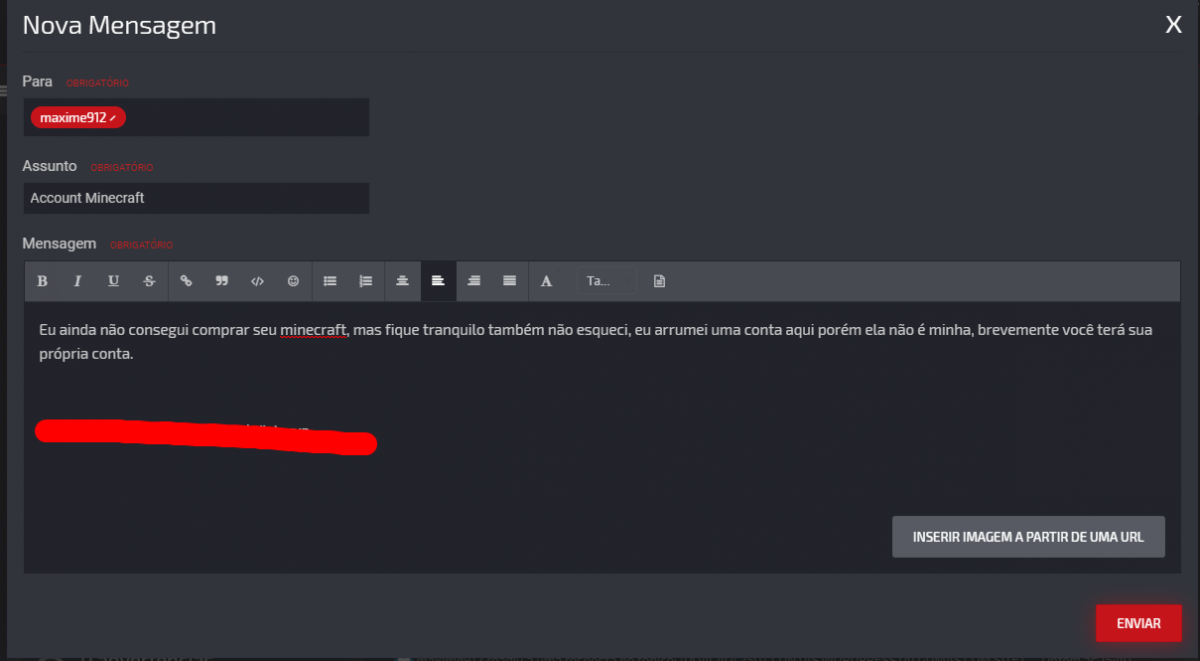Image resolution: width=1200 pixels, height=661 pixels.
Task: Align message text to the right
Action: pos(474,281)
